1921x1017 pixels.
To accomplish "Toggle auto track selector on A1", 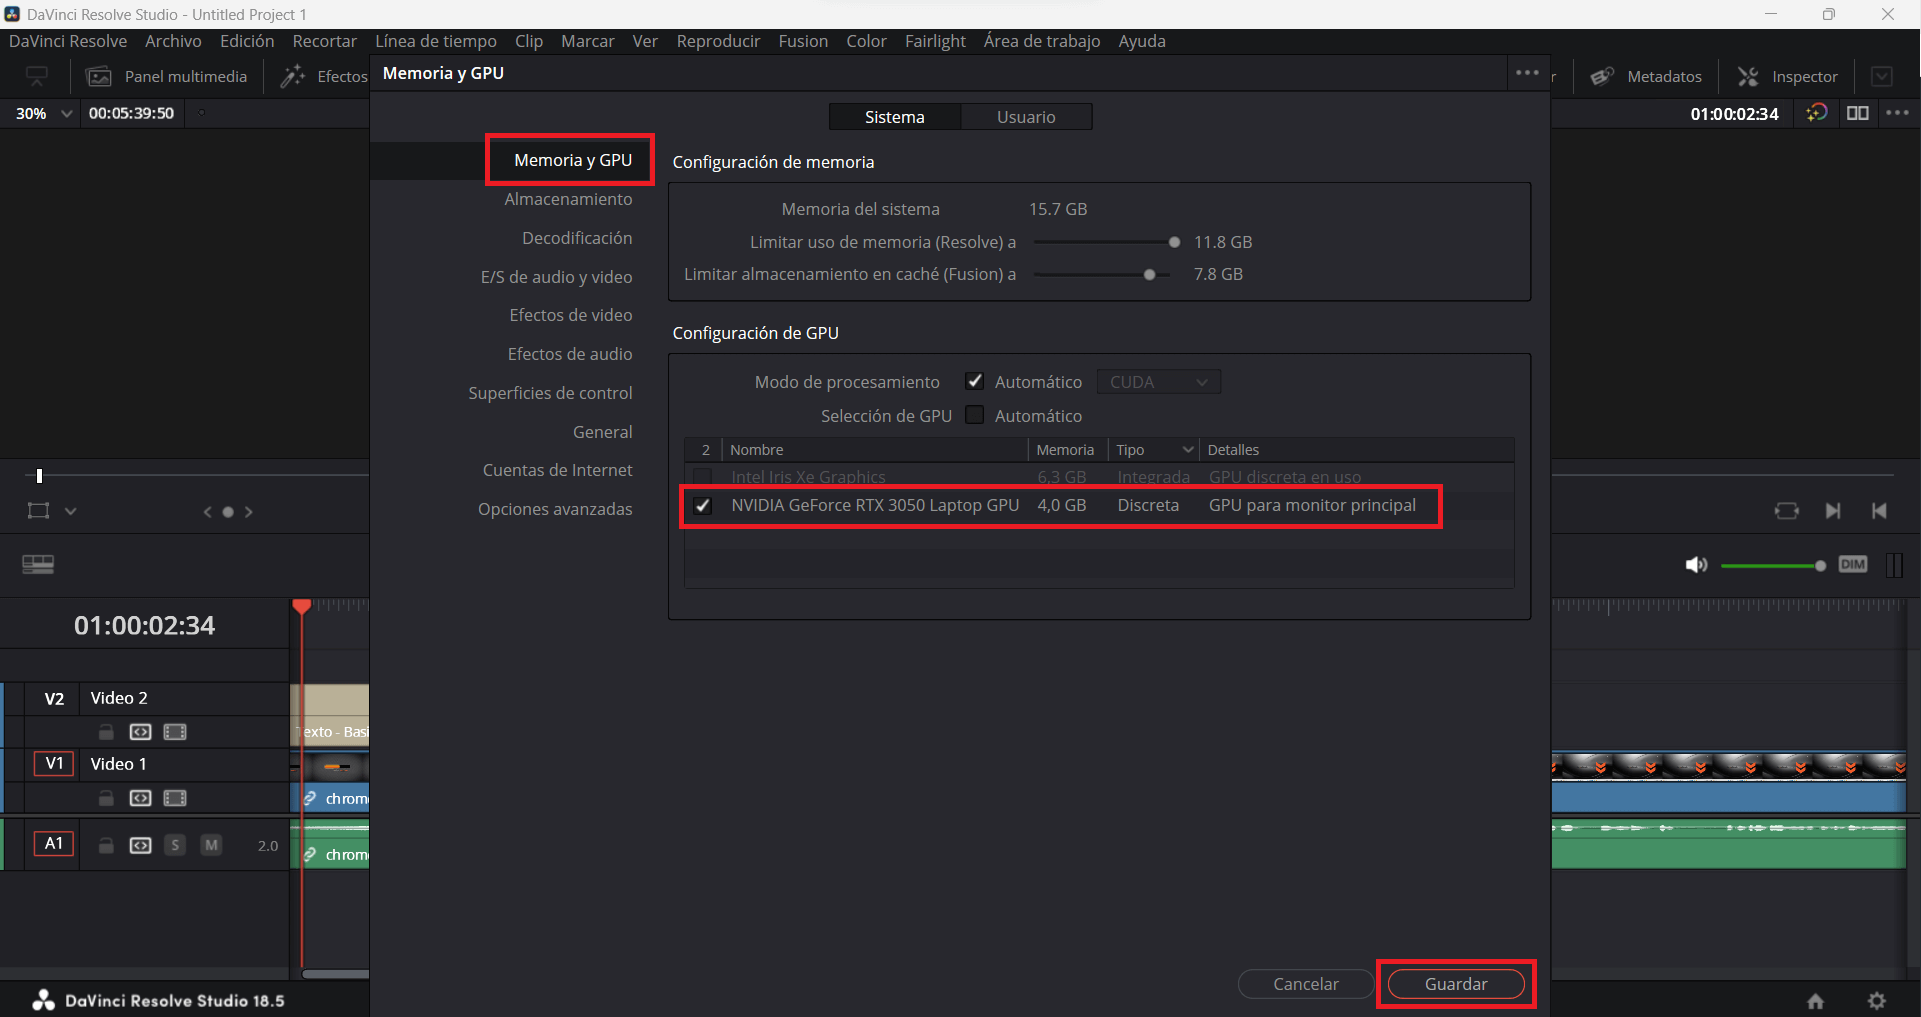I will coord(141,845).
